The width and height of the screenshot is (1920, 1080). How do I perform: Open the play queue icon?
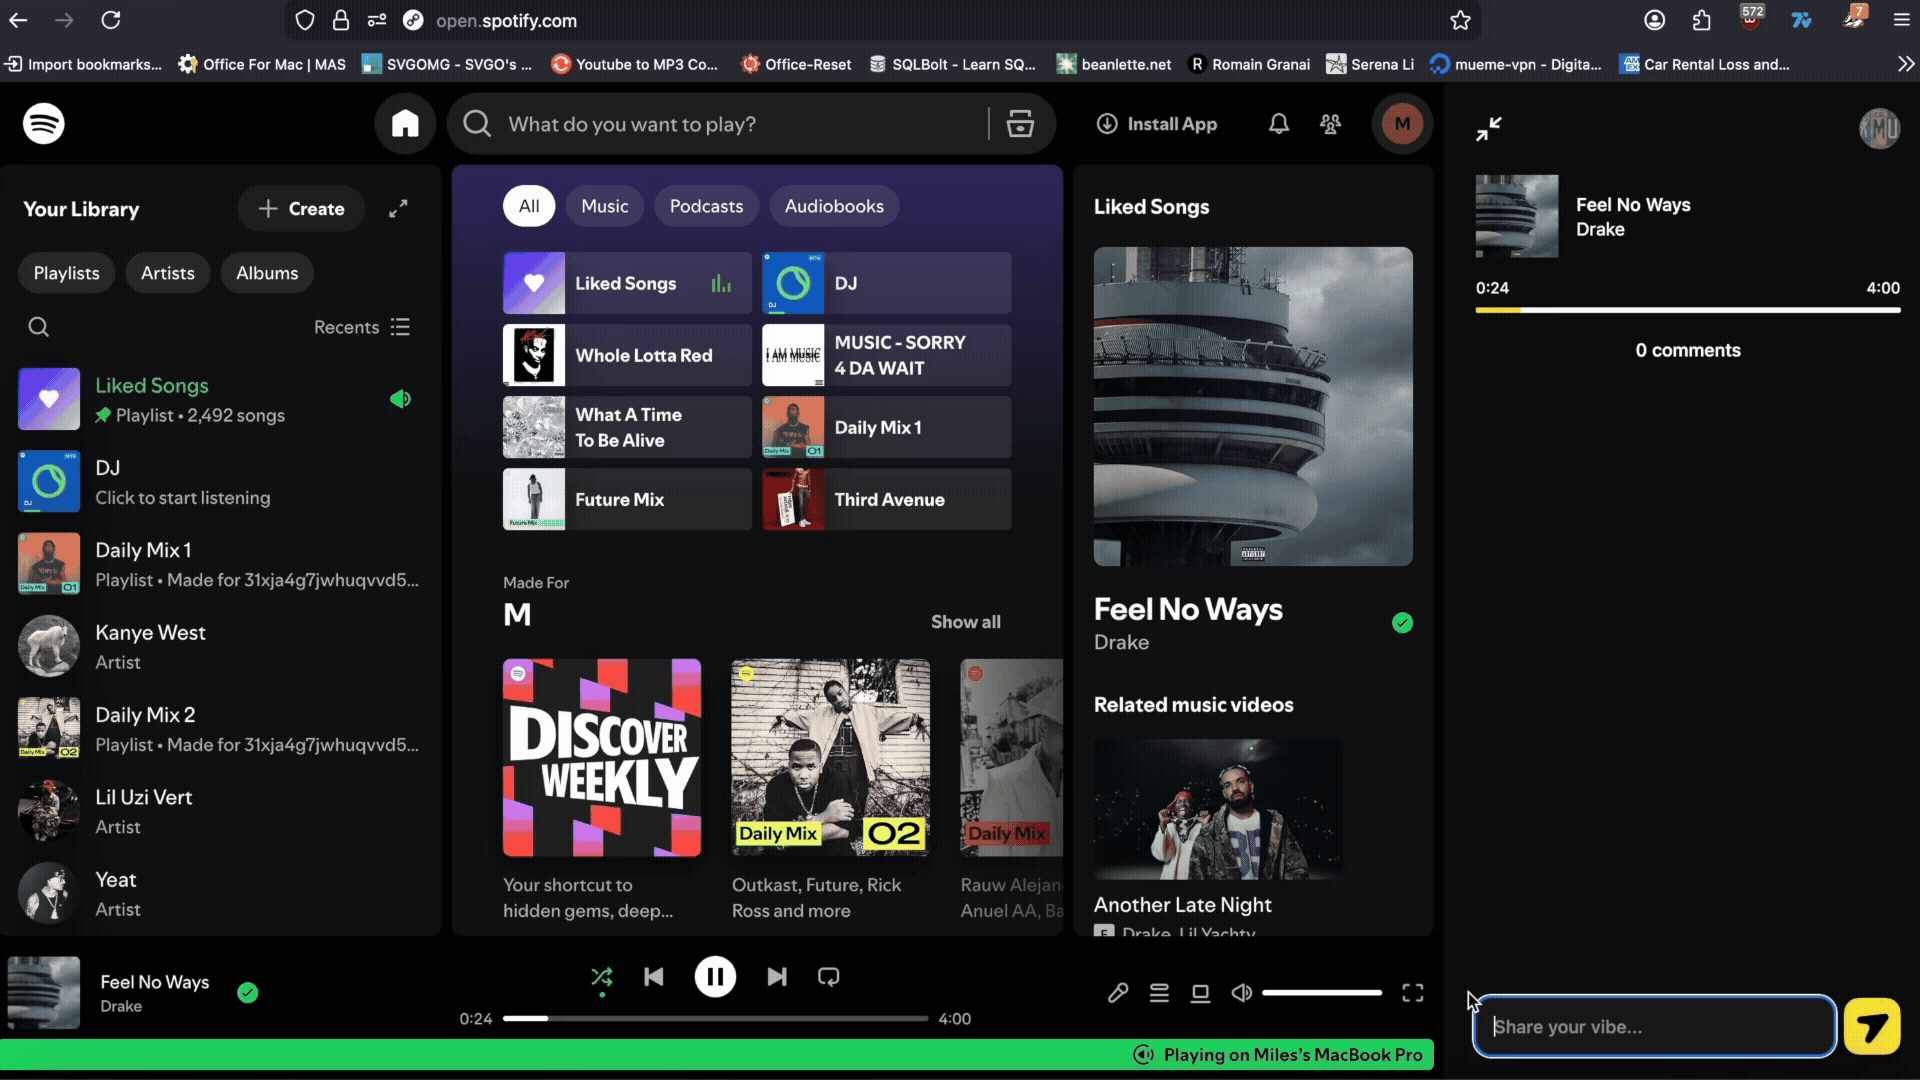1159,993
